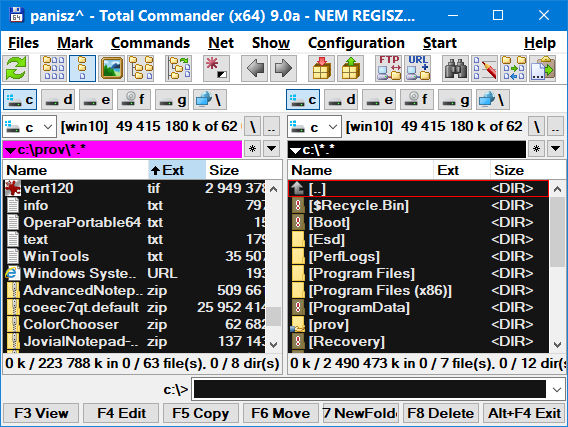Image resolution: width=568 pixels, height=427 pixels.
Task: Launch the synchronize directories icon
Action: click(513, 68)
